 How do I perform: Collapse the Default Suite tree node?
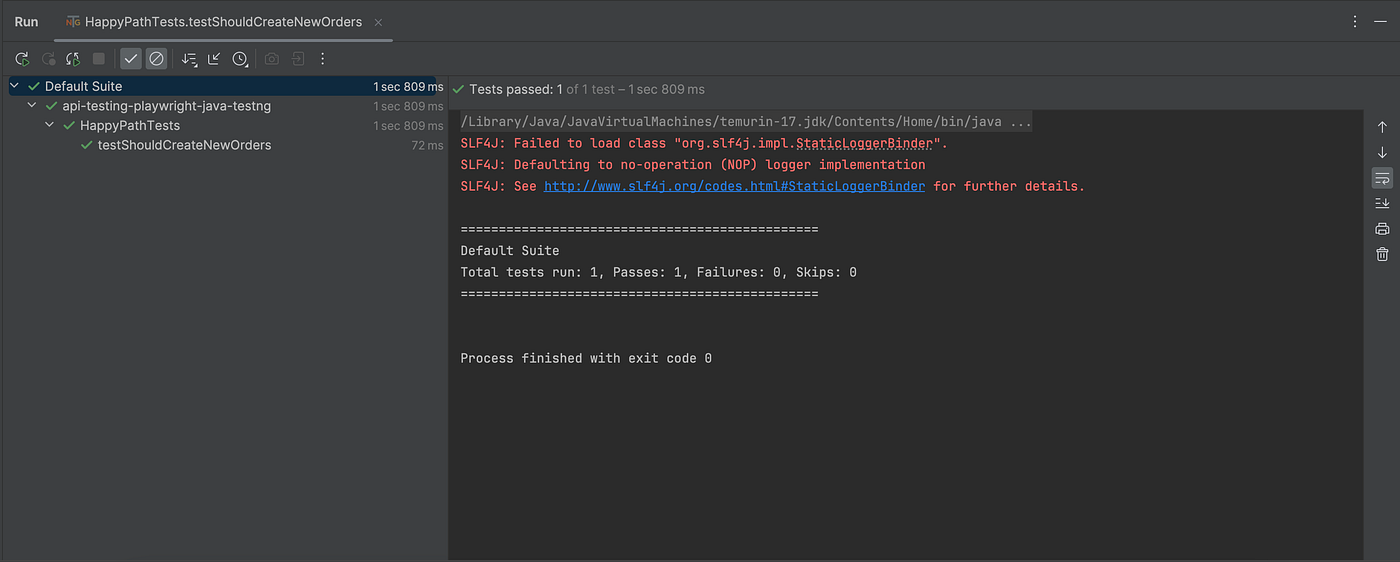click(14, 86)
